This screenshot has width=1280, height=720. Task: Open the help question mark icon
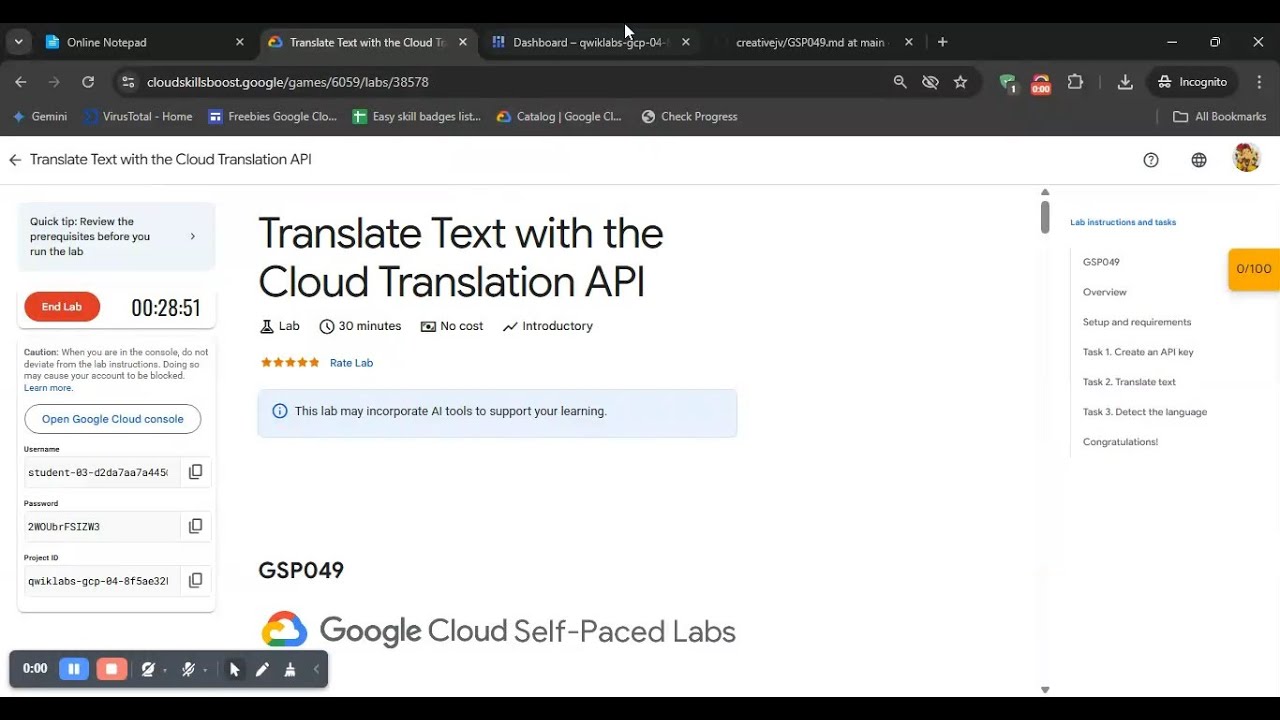pyautogui.click(x=1151, y=160)
